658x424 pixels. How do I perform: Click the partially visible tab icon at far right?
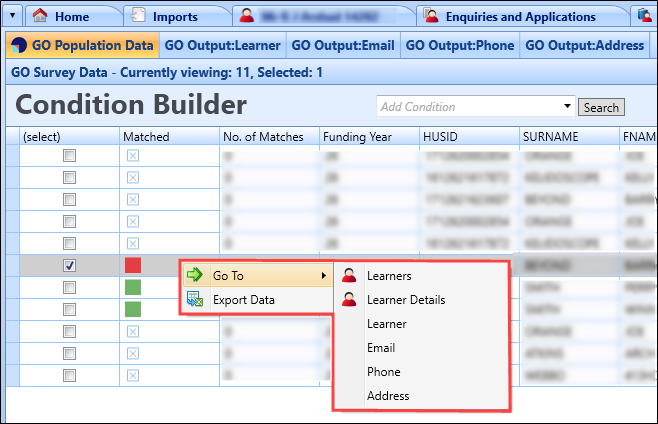[645, 16]
